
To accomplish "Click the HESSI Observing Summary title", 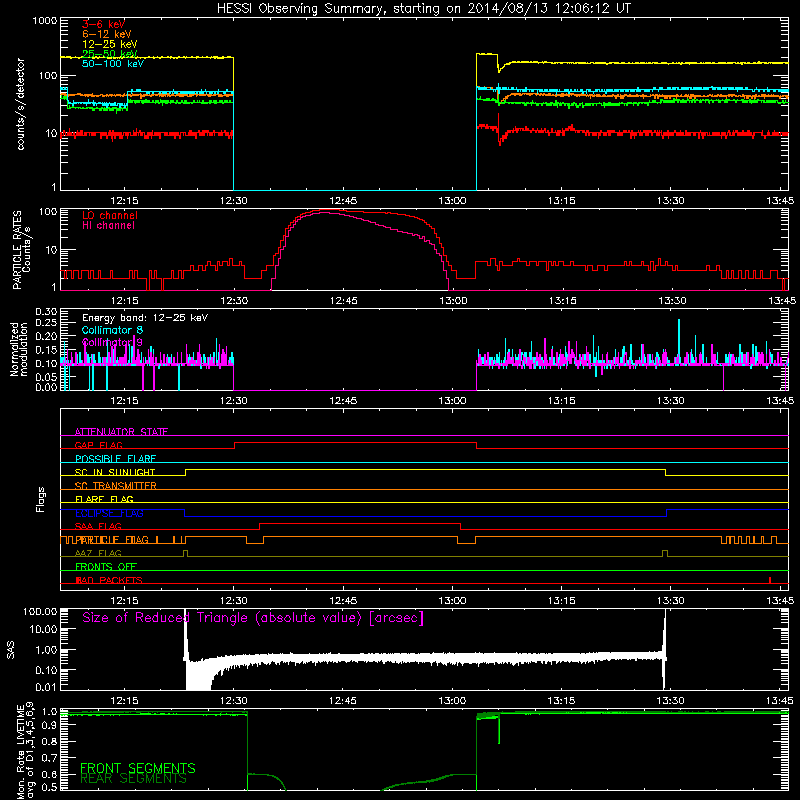I will pyautogui.click(x=423, y=9).
